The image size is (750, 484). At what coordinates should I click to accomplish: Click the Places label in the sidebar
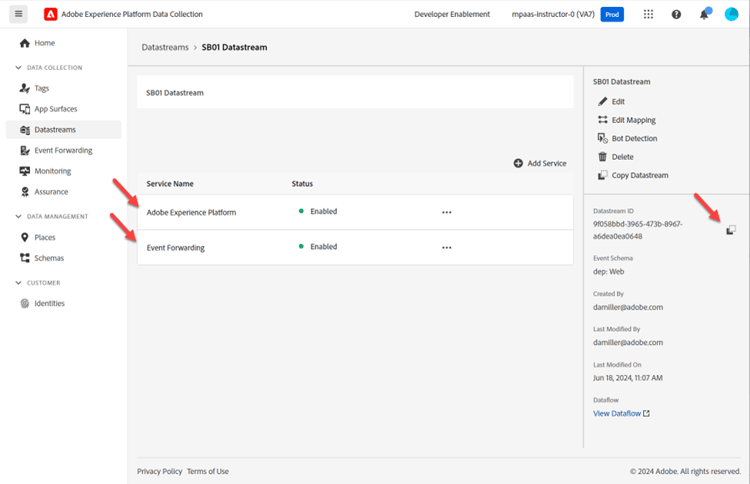click(44, 237)
